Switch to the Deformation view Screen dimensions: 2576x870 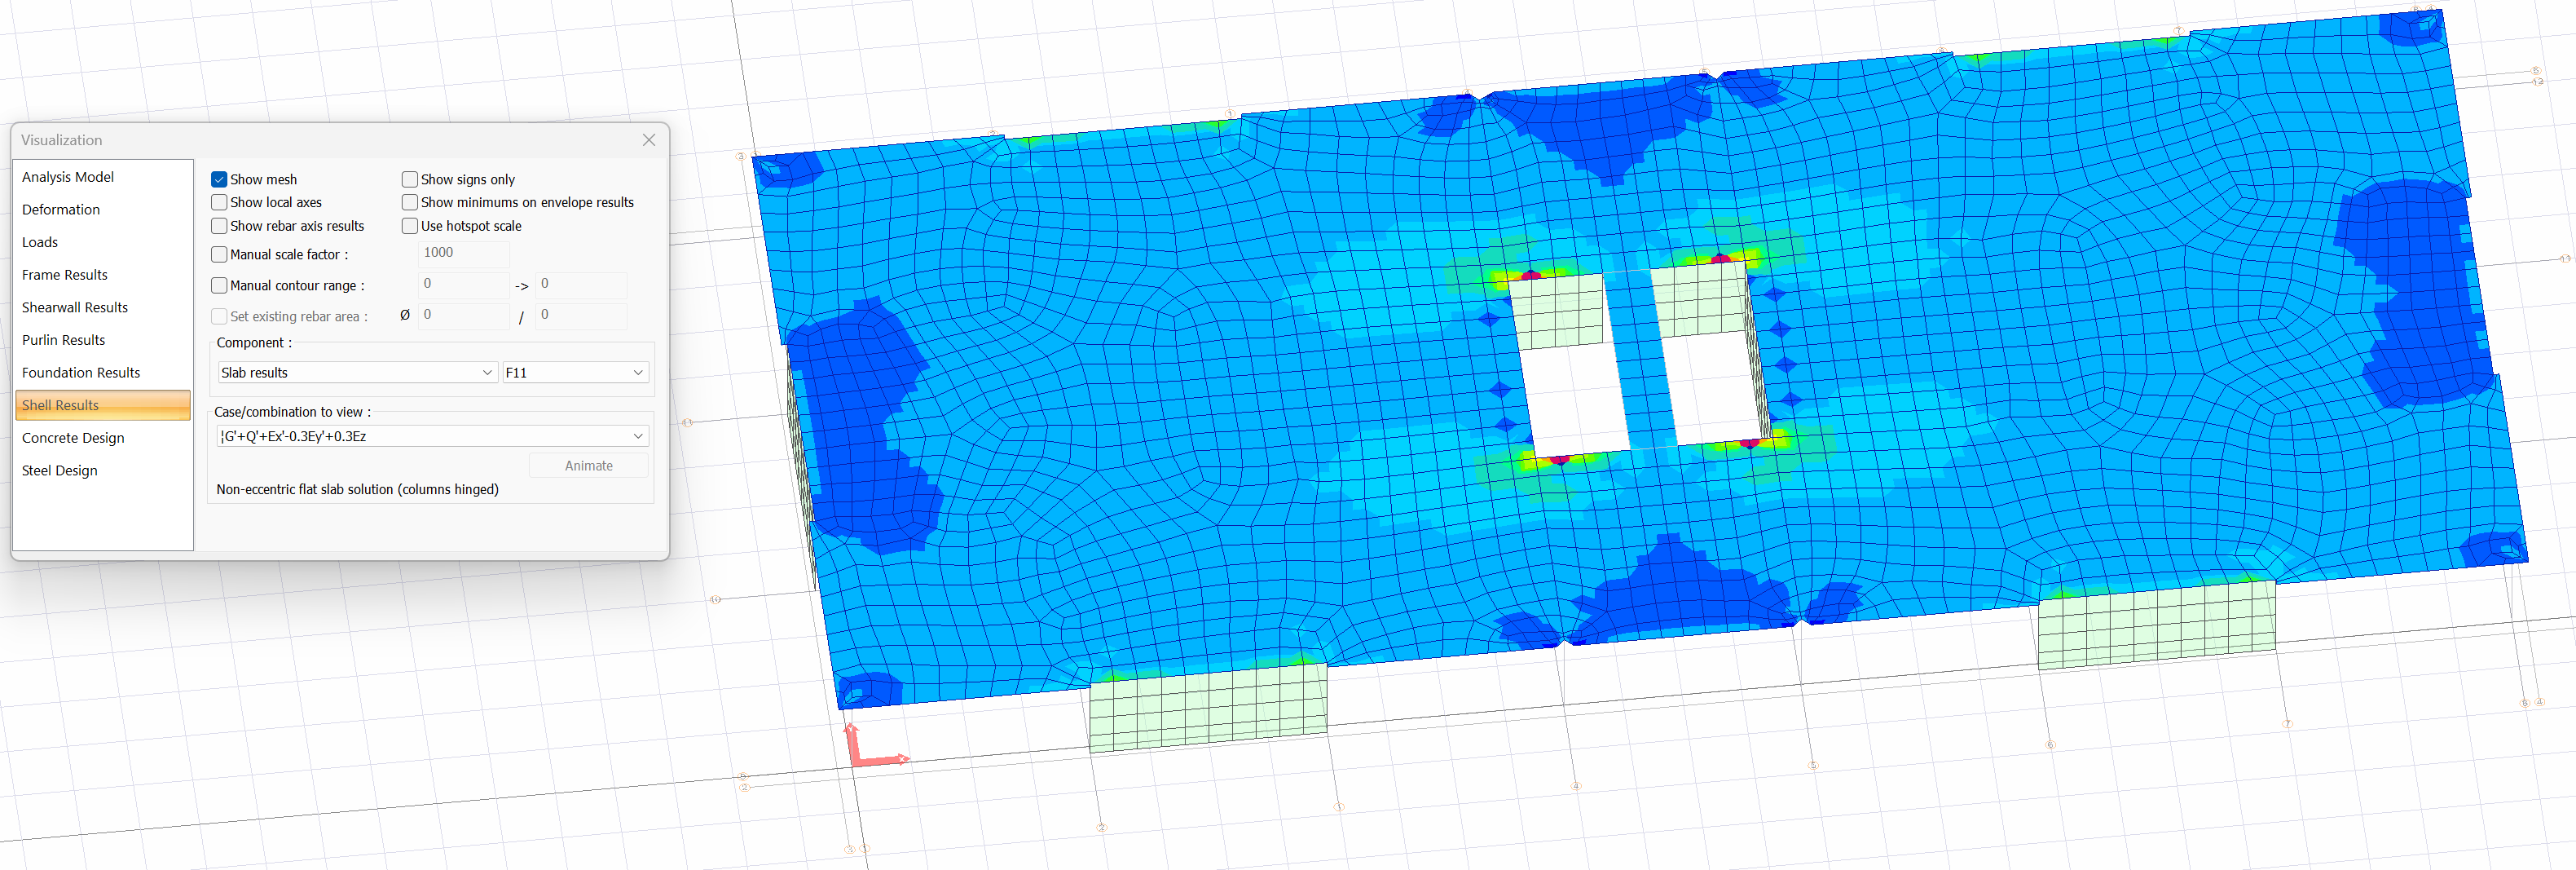pos(61,209)
